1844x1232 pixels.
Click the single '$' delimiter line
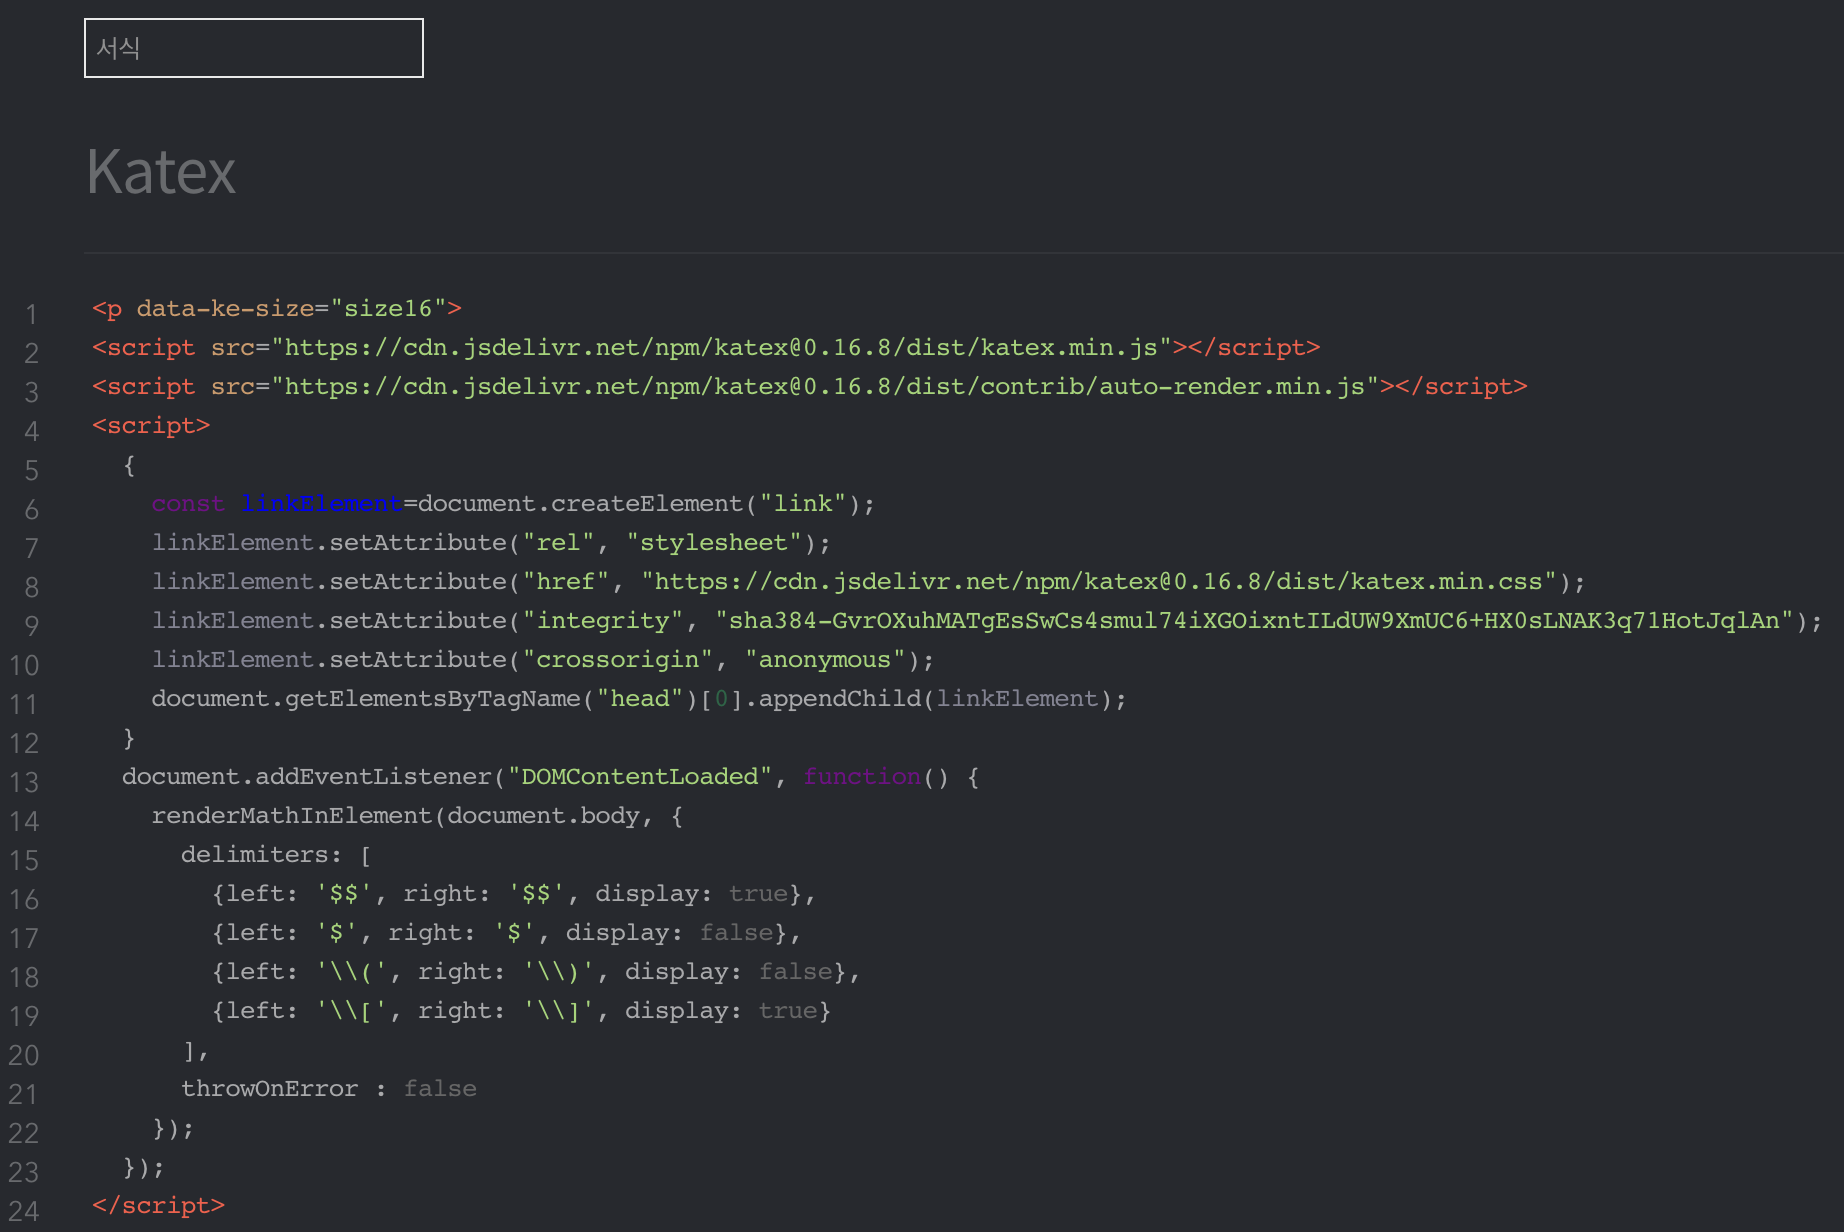pyautogui.click(x=506, y=933)
